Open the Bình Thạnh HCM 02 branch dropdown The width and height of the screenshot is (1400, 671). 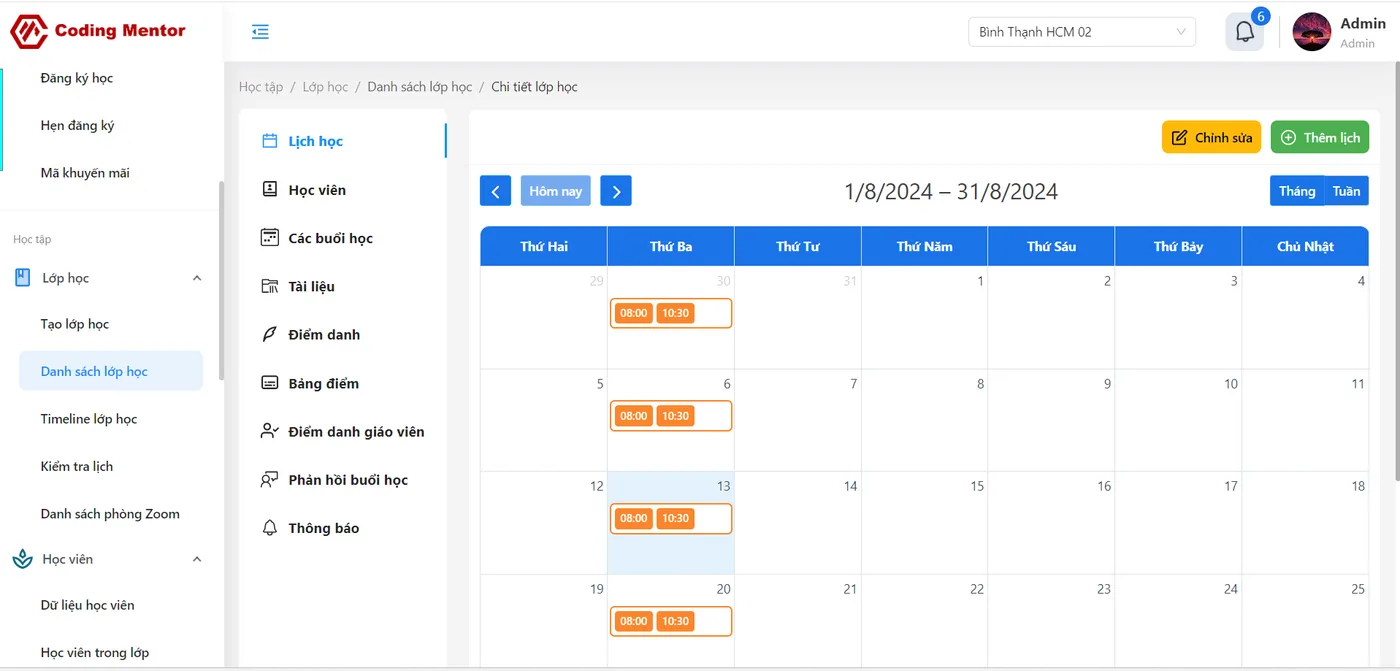[1082, 32]
